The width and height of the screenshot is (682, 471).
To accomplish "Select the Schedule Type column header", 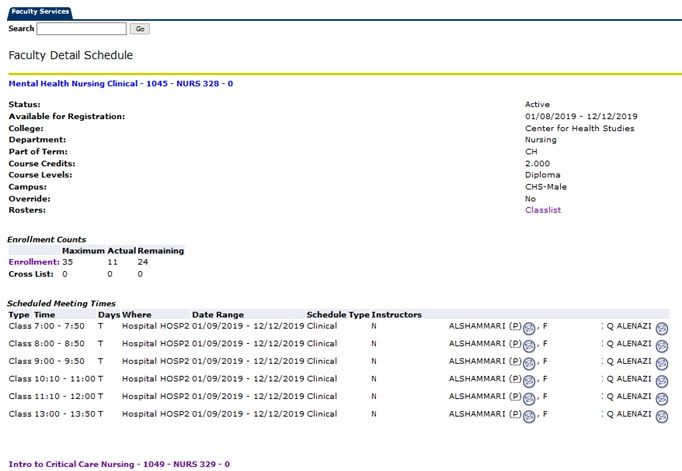I will [x=338, y=314].
